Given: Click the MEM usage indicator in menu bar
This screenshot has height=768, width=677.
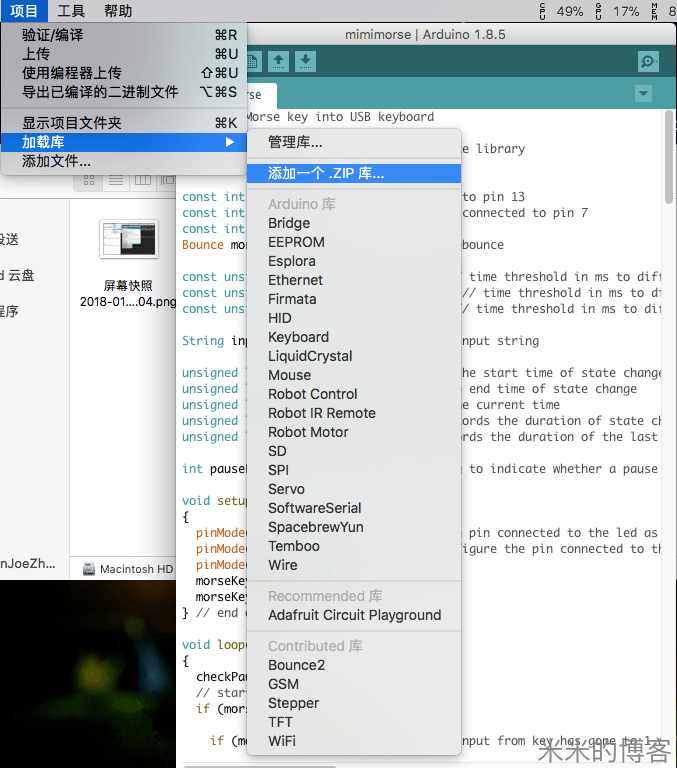Looking at the screenshot, I should 664,11.
